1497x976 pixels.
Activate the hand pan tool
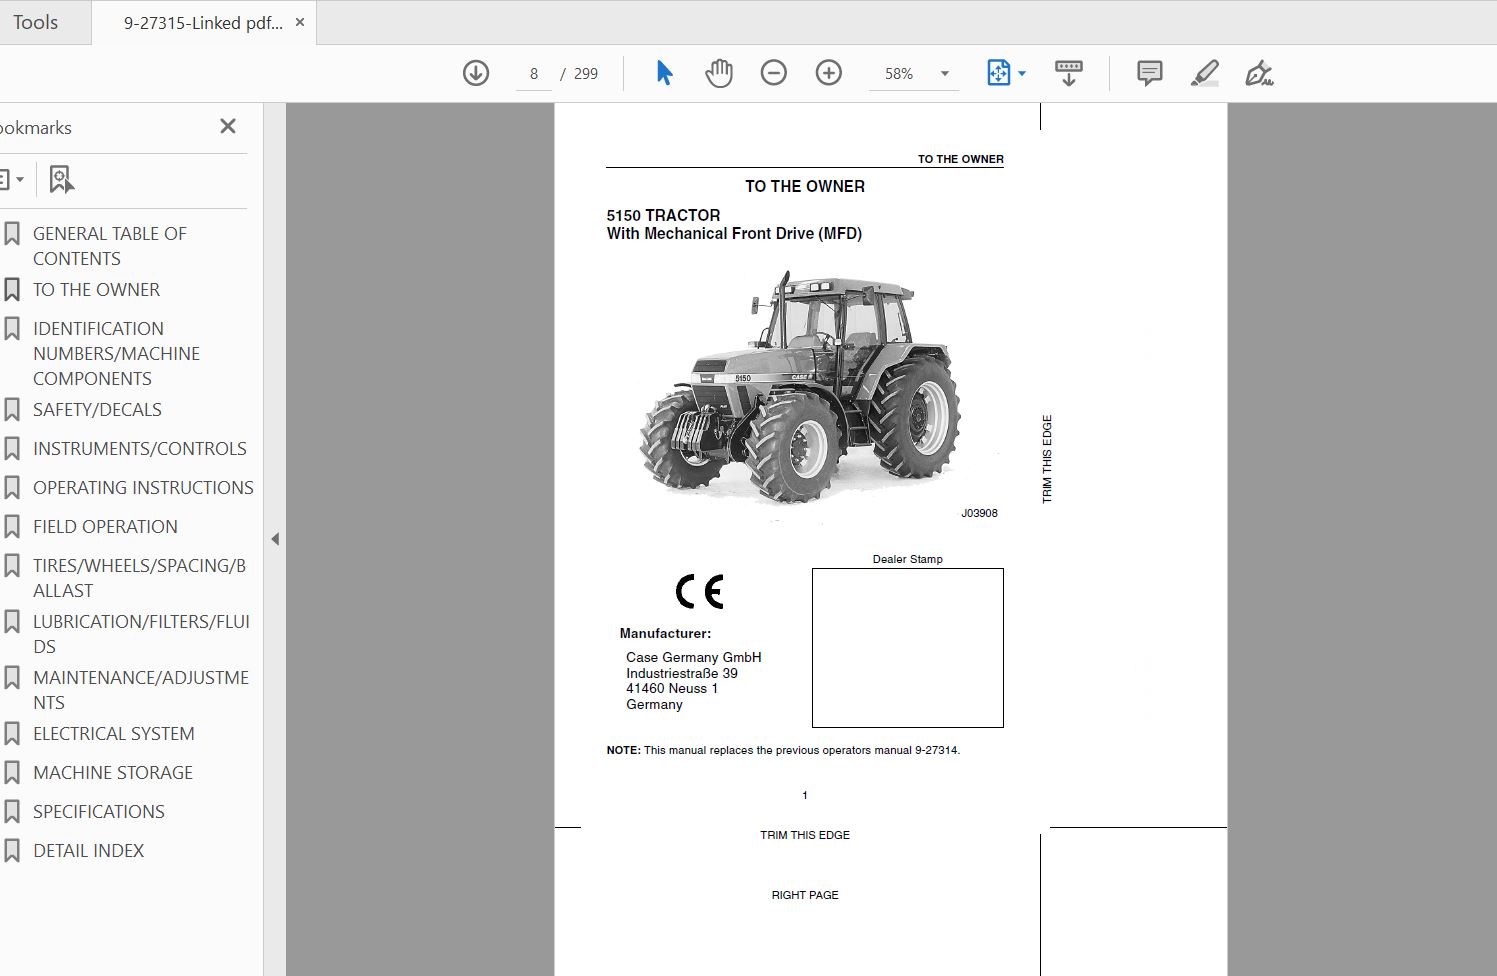click(x=718, y=73)
